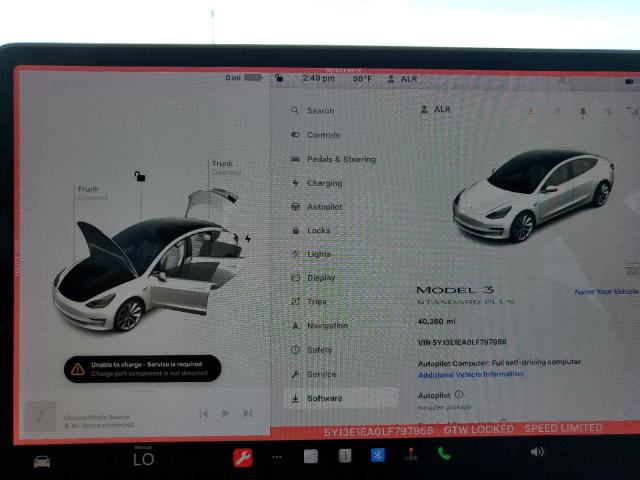
Task: Tap the Navigation arrow icon
Action: (x=296, y=325)
